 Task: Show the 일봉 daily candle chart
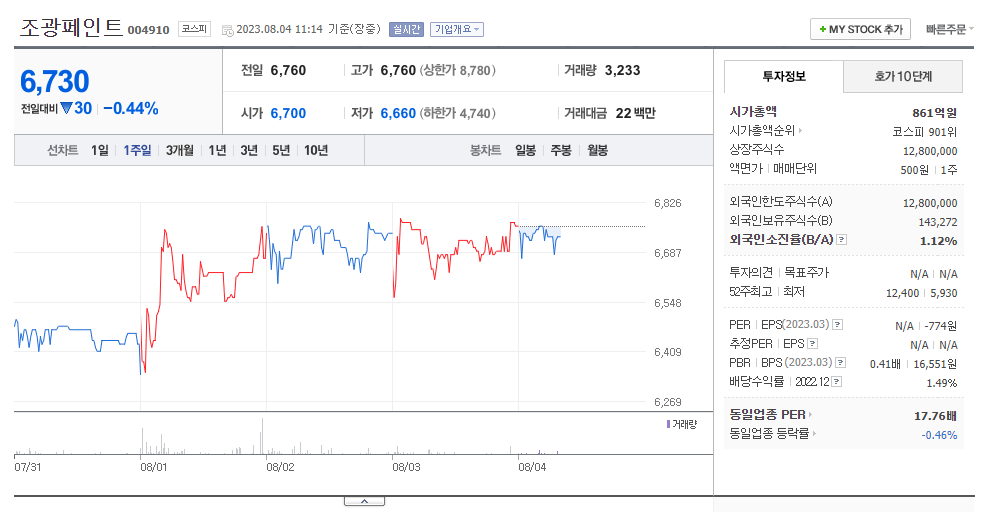click(525, 151)
